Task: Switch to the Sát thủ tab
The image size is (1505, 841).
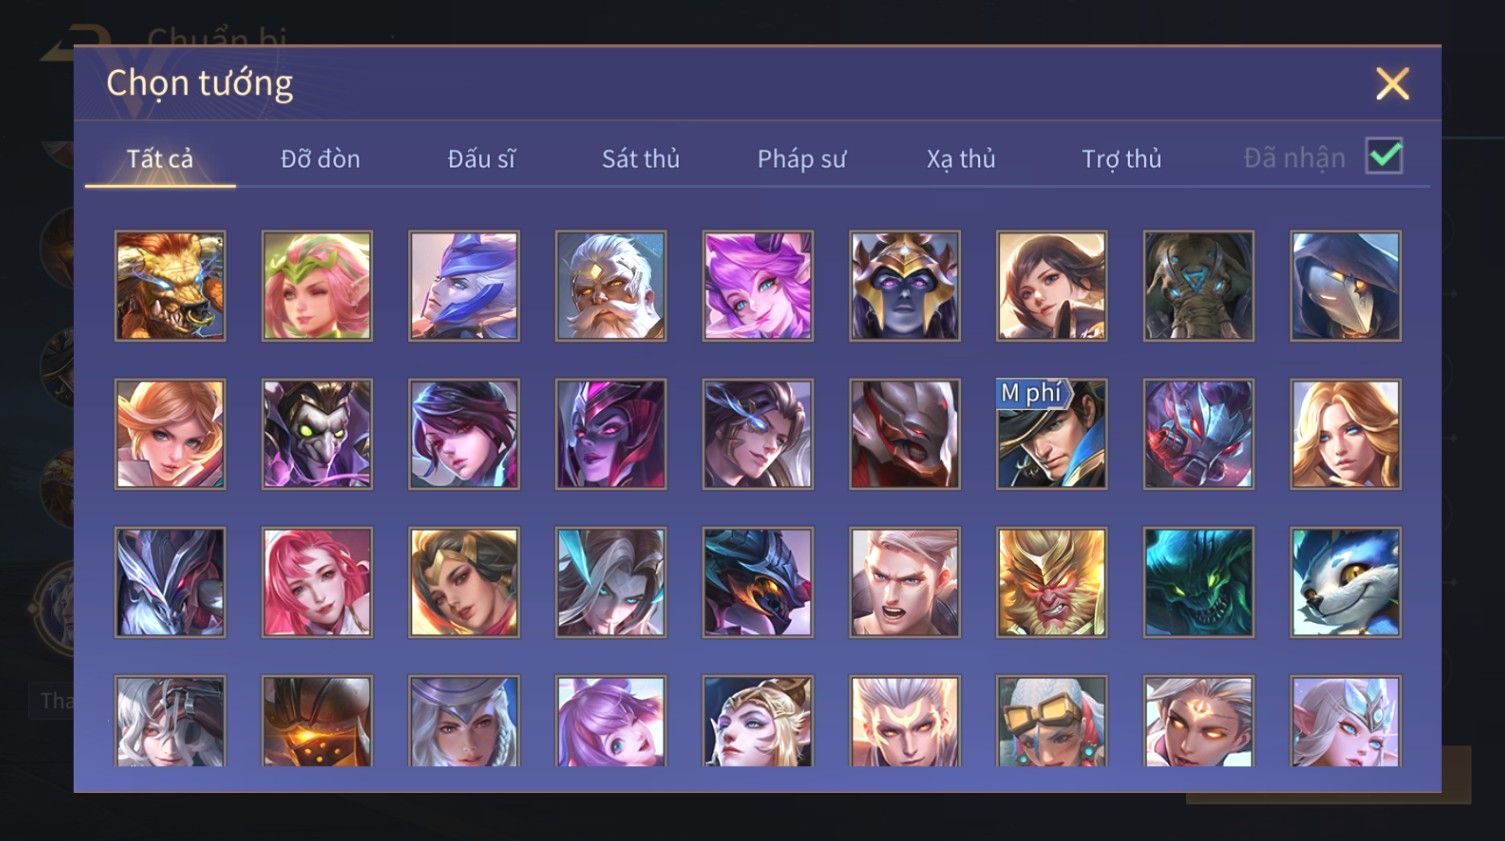Action: [x=641, y=158]
